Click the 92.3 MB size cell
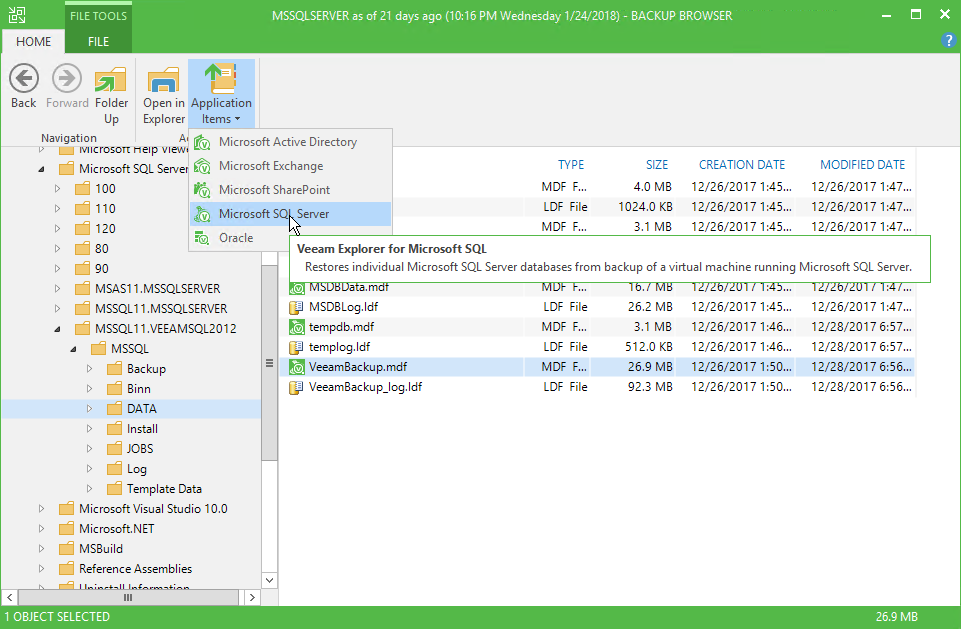Viewport: 961px width, 629px height. [x=650, y=387]
